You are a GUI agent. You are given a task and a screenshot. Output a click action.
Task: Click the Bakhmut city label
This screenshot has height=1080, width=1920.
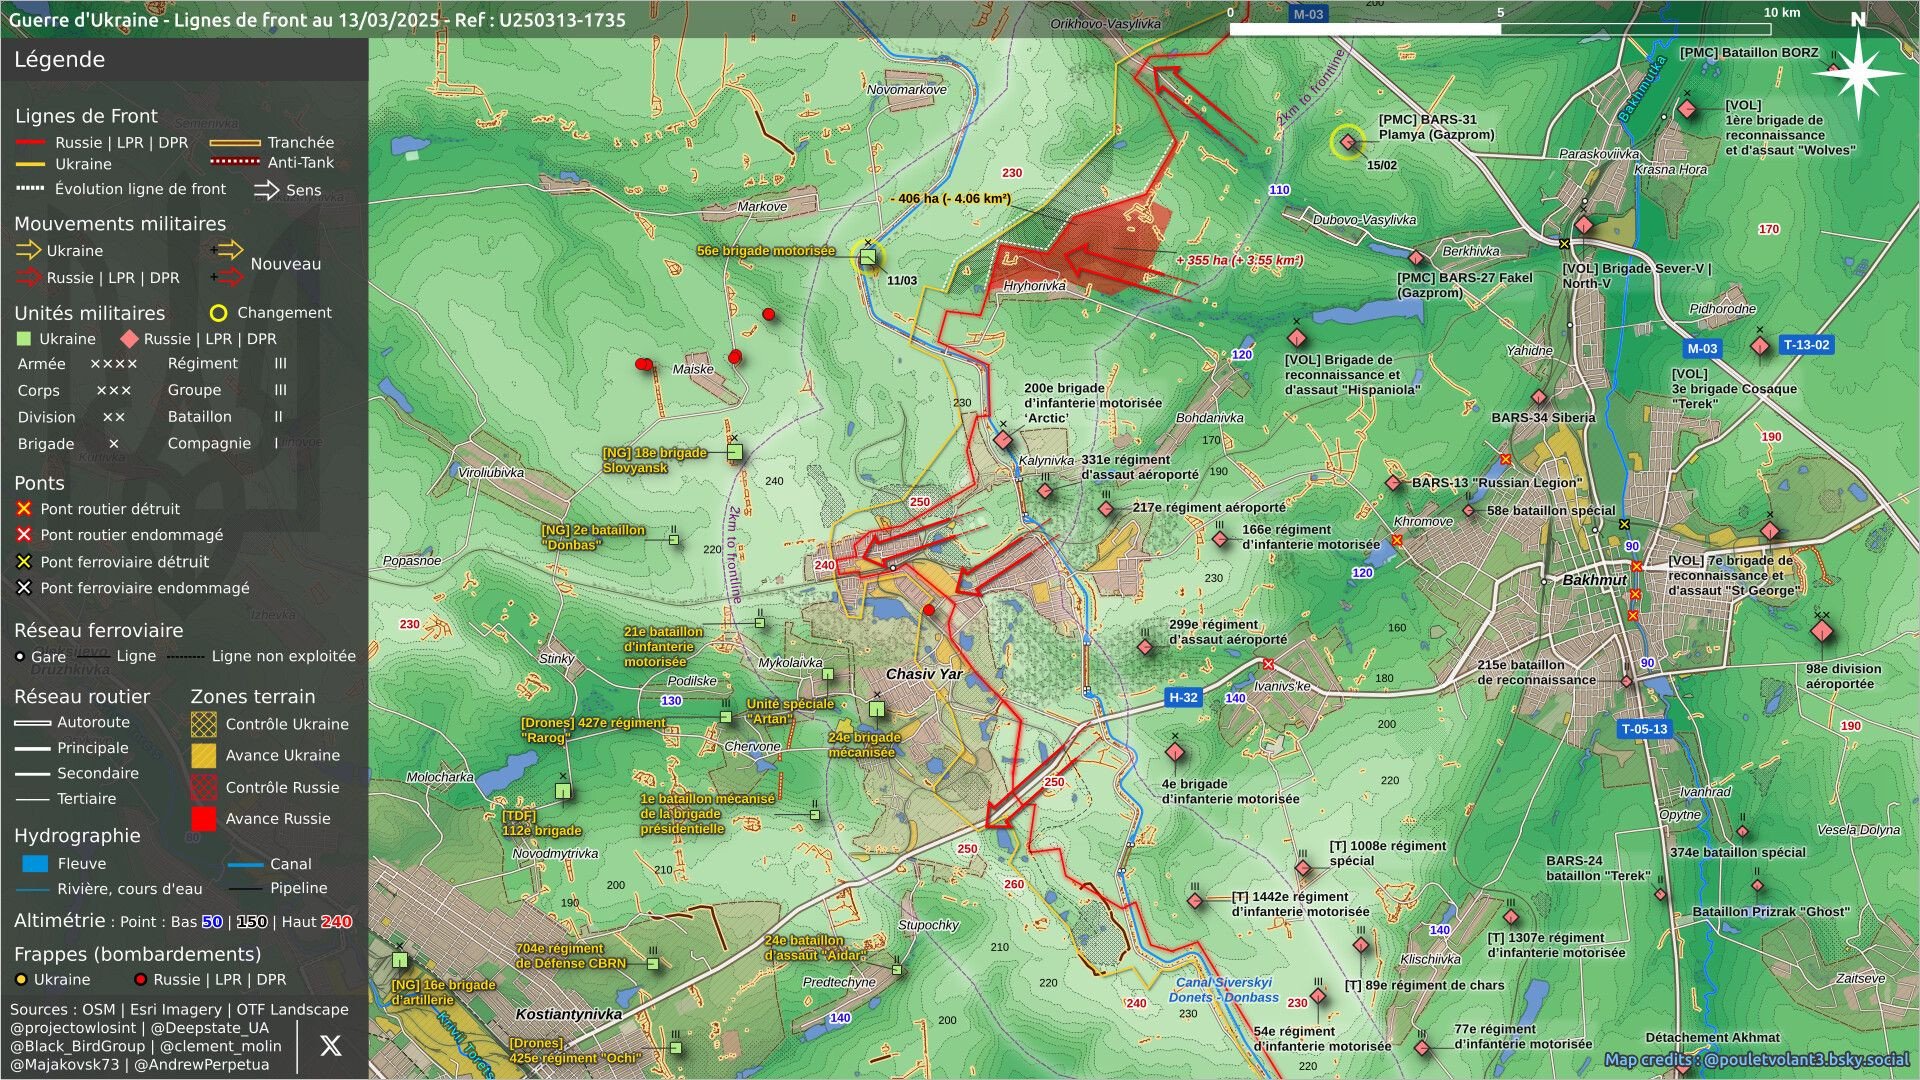(x=1594, y=580)
